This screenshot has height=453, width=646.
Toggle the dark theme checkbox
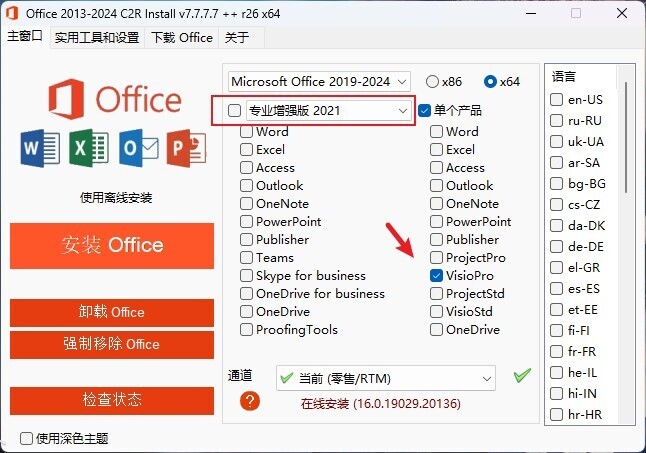[x=26, y=438]
